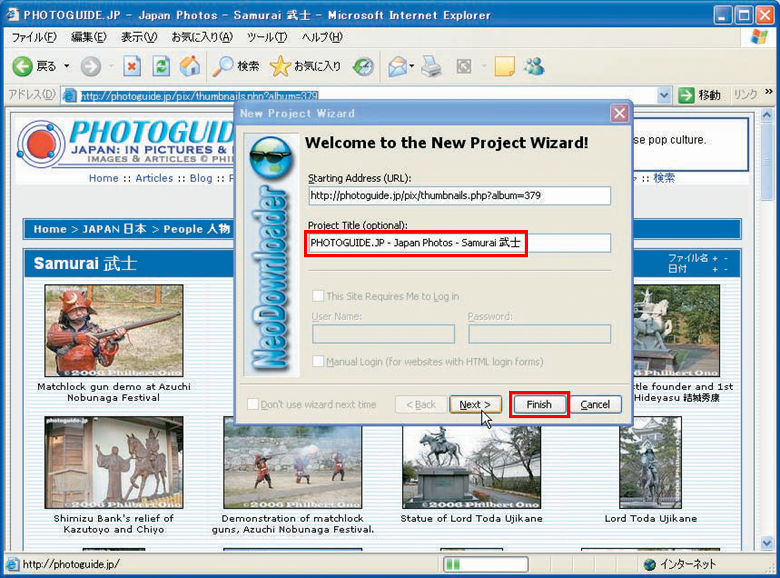Image resolution: width=780 pixels, height=578 pixels.
Task: Click the リンク links toolbar label
Action: [x=745, y=95]
